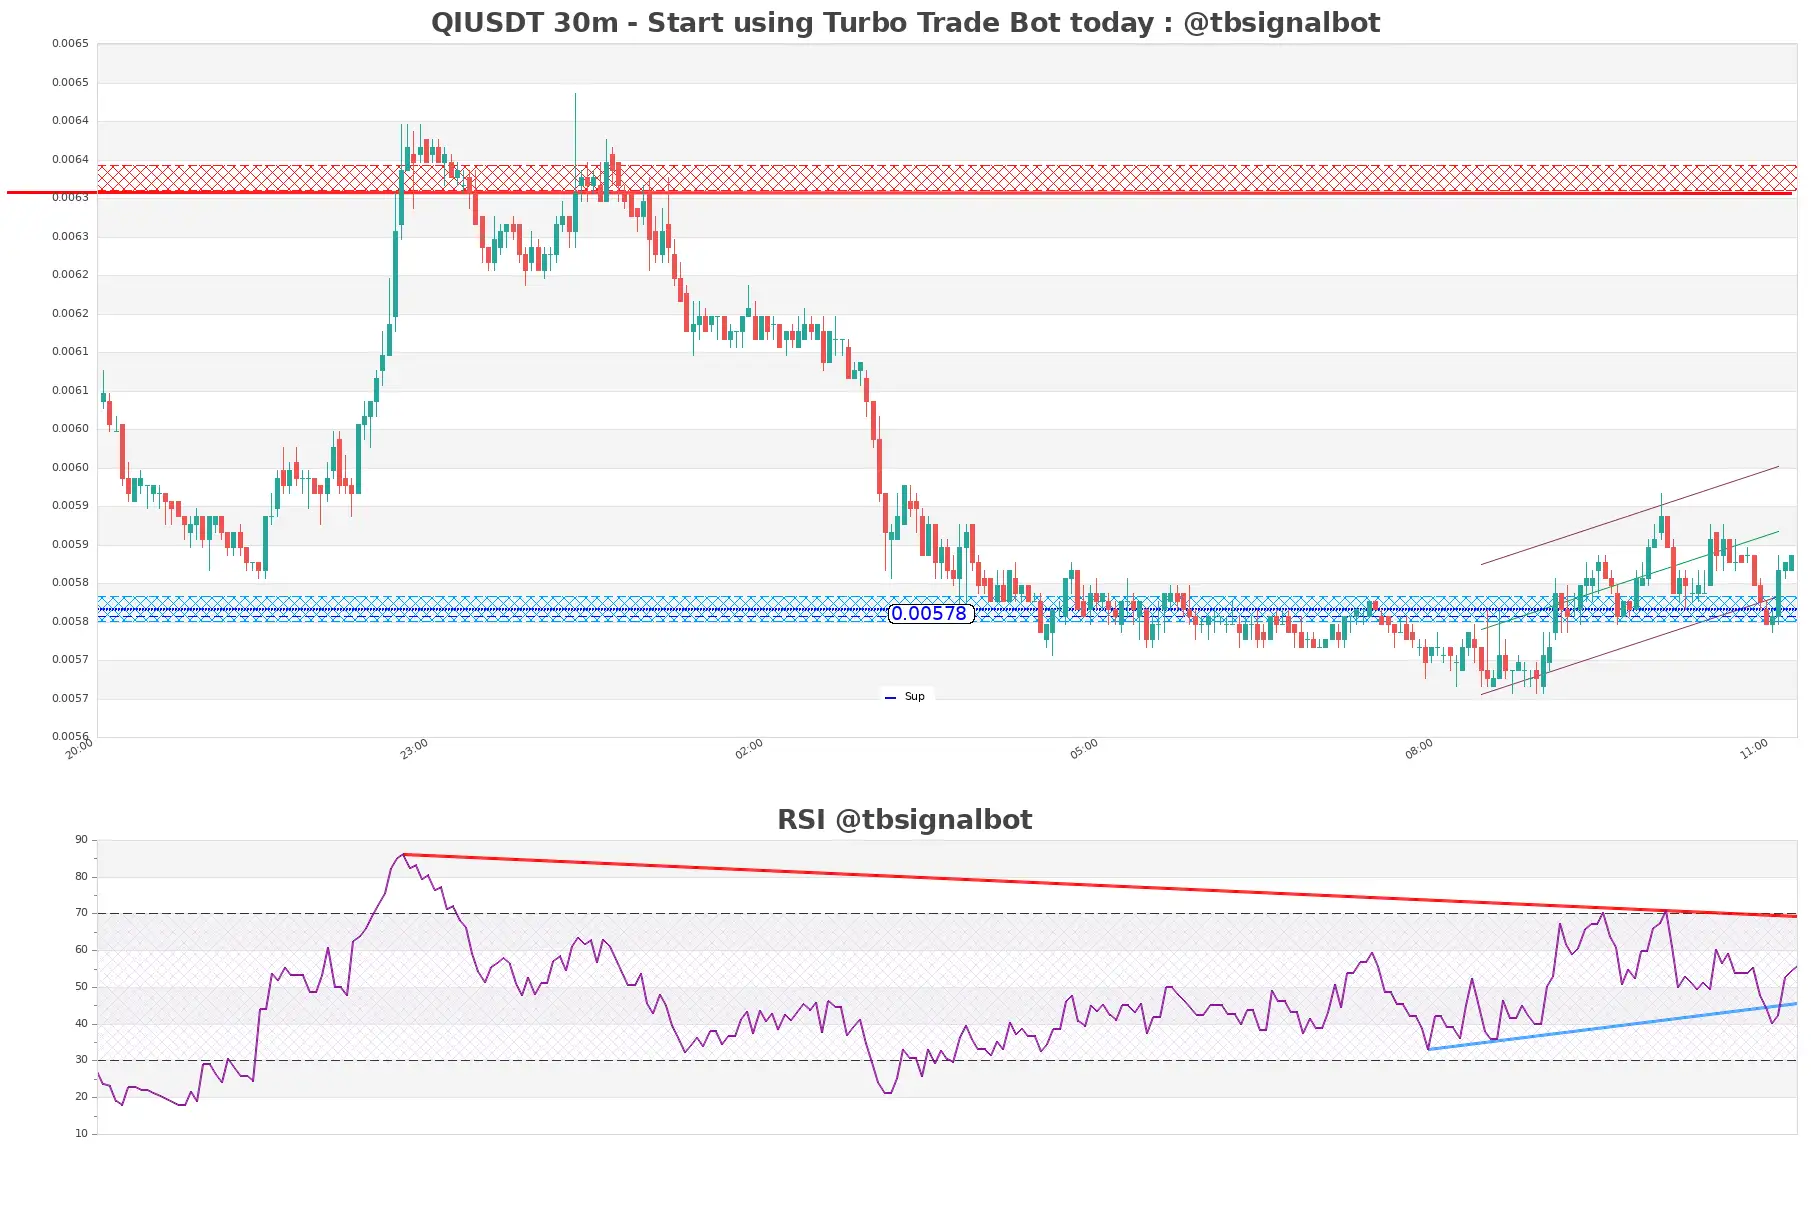The image size is (1811, 1208).
Task: Click the RSI axis value 30
Action: 81,1060
